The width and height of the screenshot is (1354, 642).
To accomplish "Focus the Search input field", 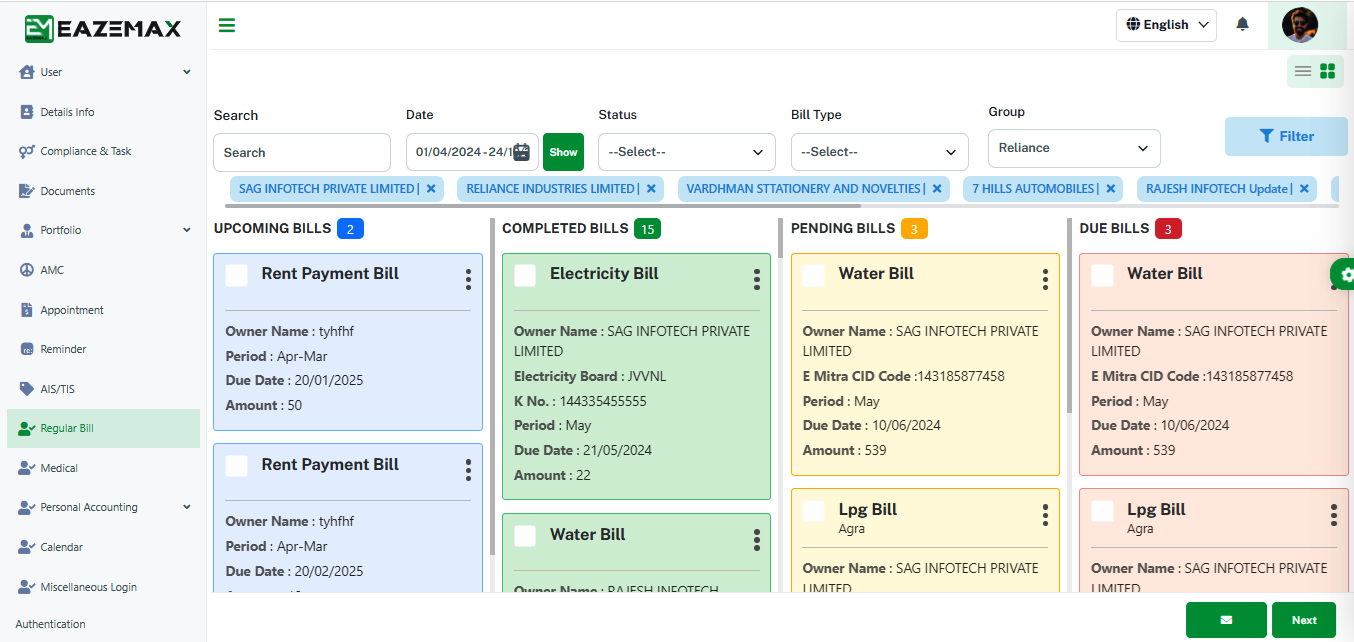I will (302, 152).
